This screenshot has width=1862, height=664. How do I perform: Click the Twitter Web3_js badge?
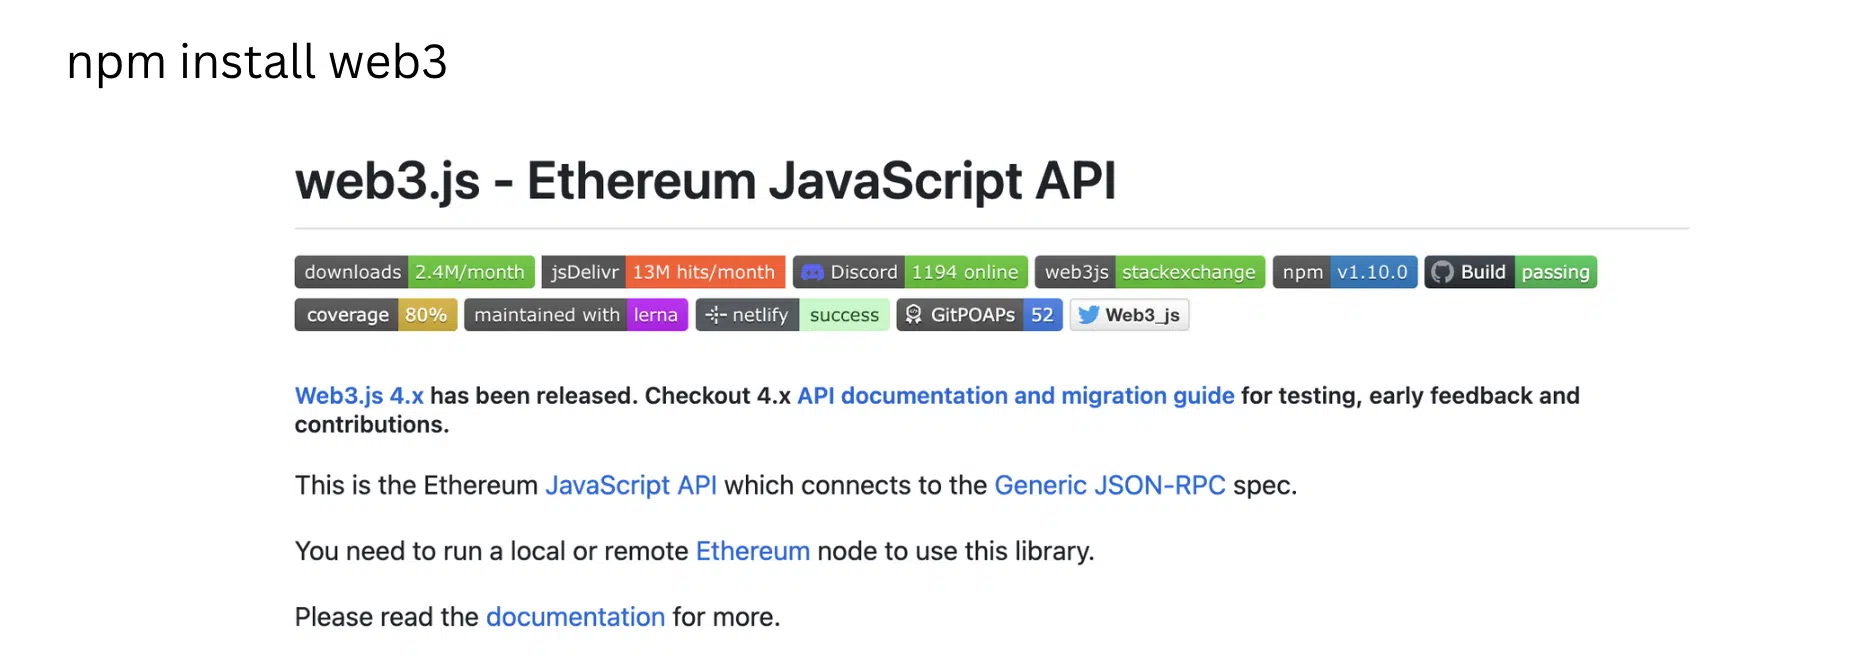coord(1129,315)
